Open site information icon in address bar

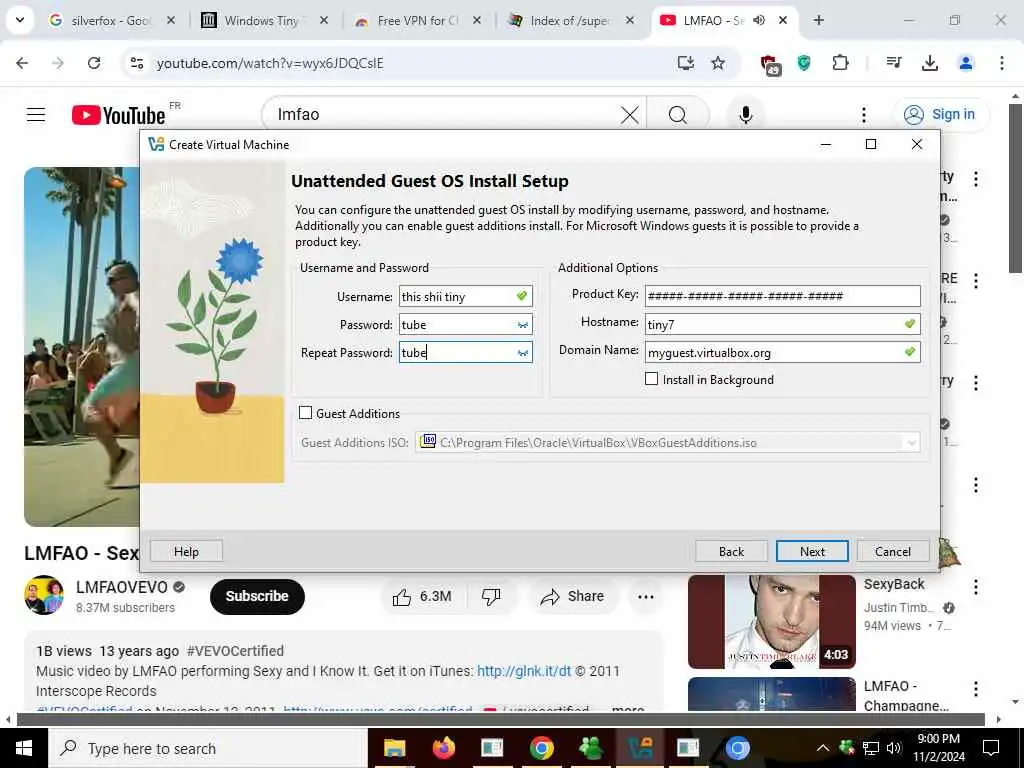point(137,63)
